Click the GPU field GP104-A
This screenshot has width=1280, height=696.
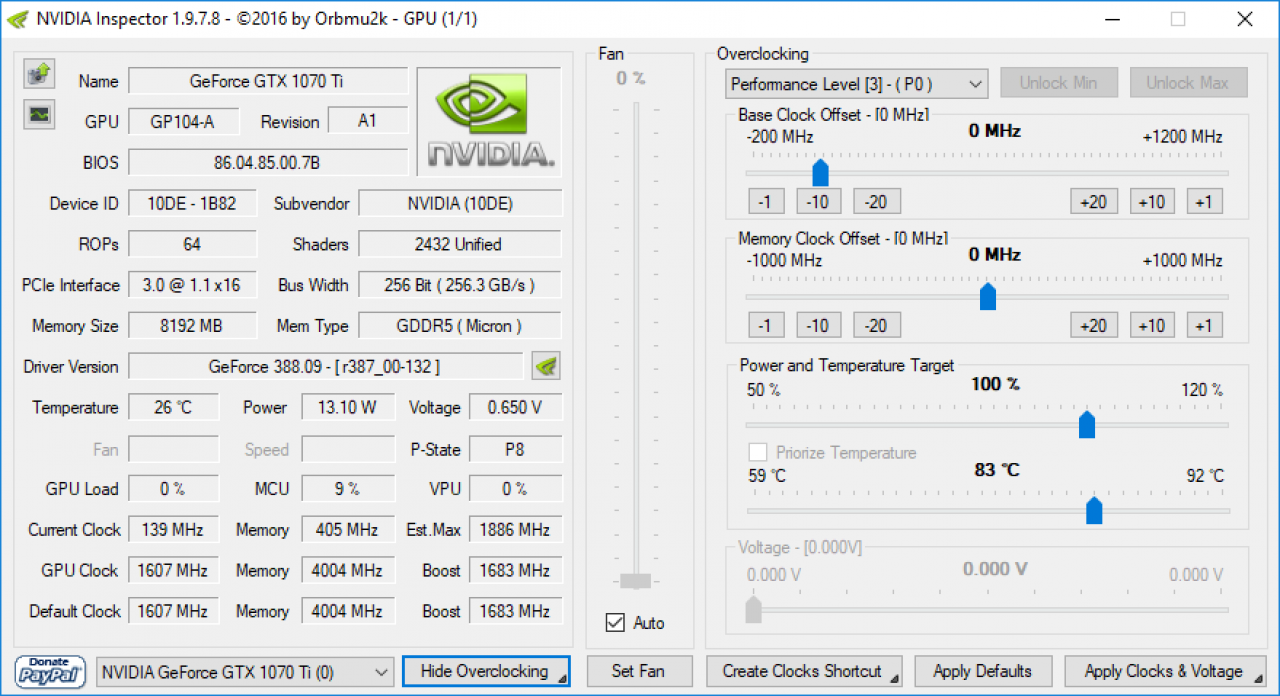click(x=184, y=121)
